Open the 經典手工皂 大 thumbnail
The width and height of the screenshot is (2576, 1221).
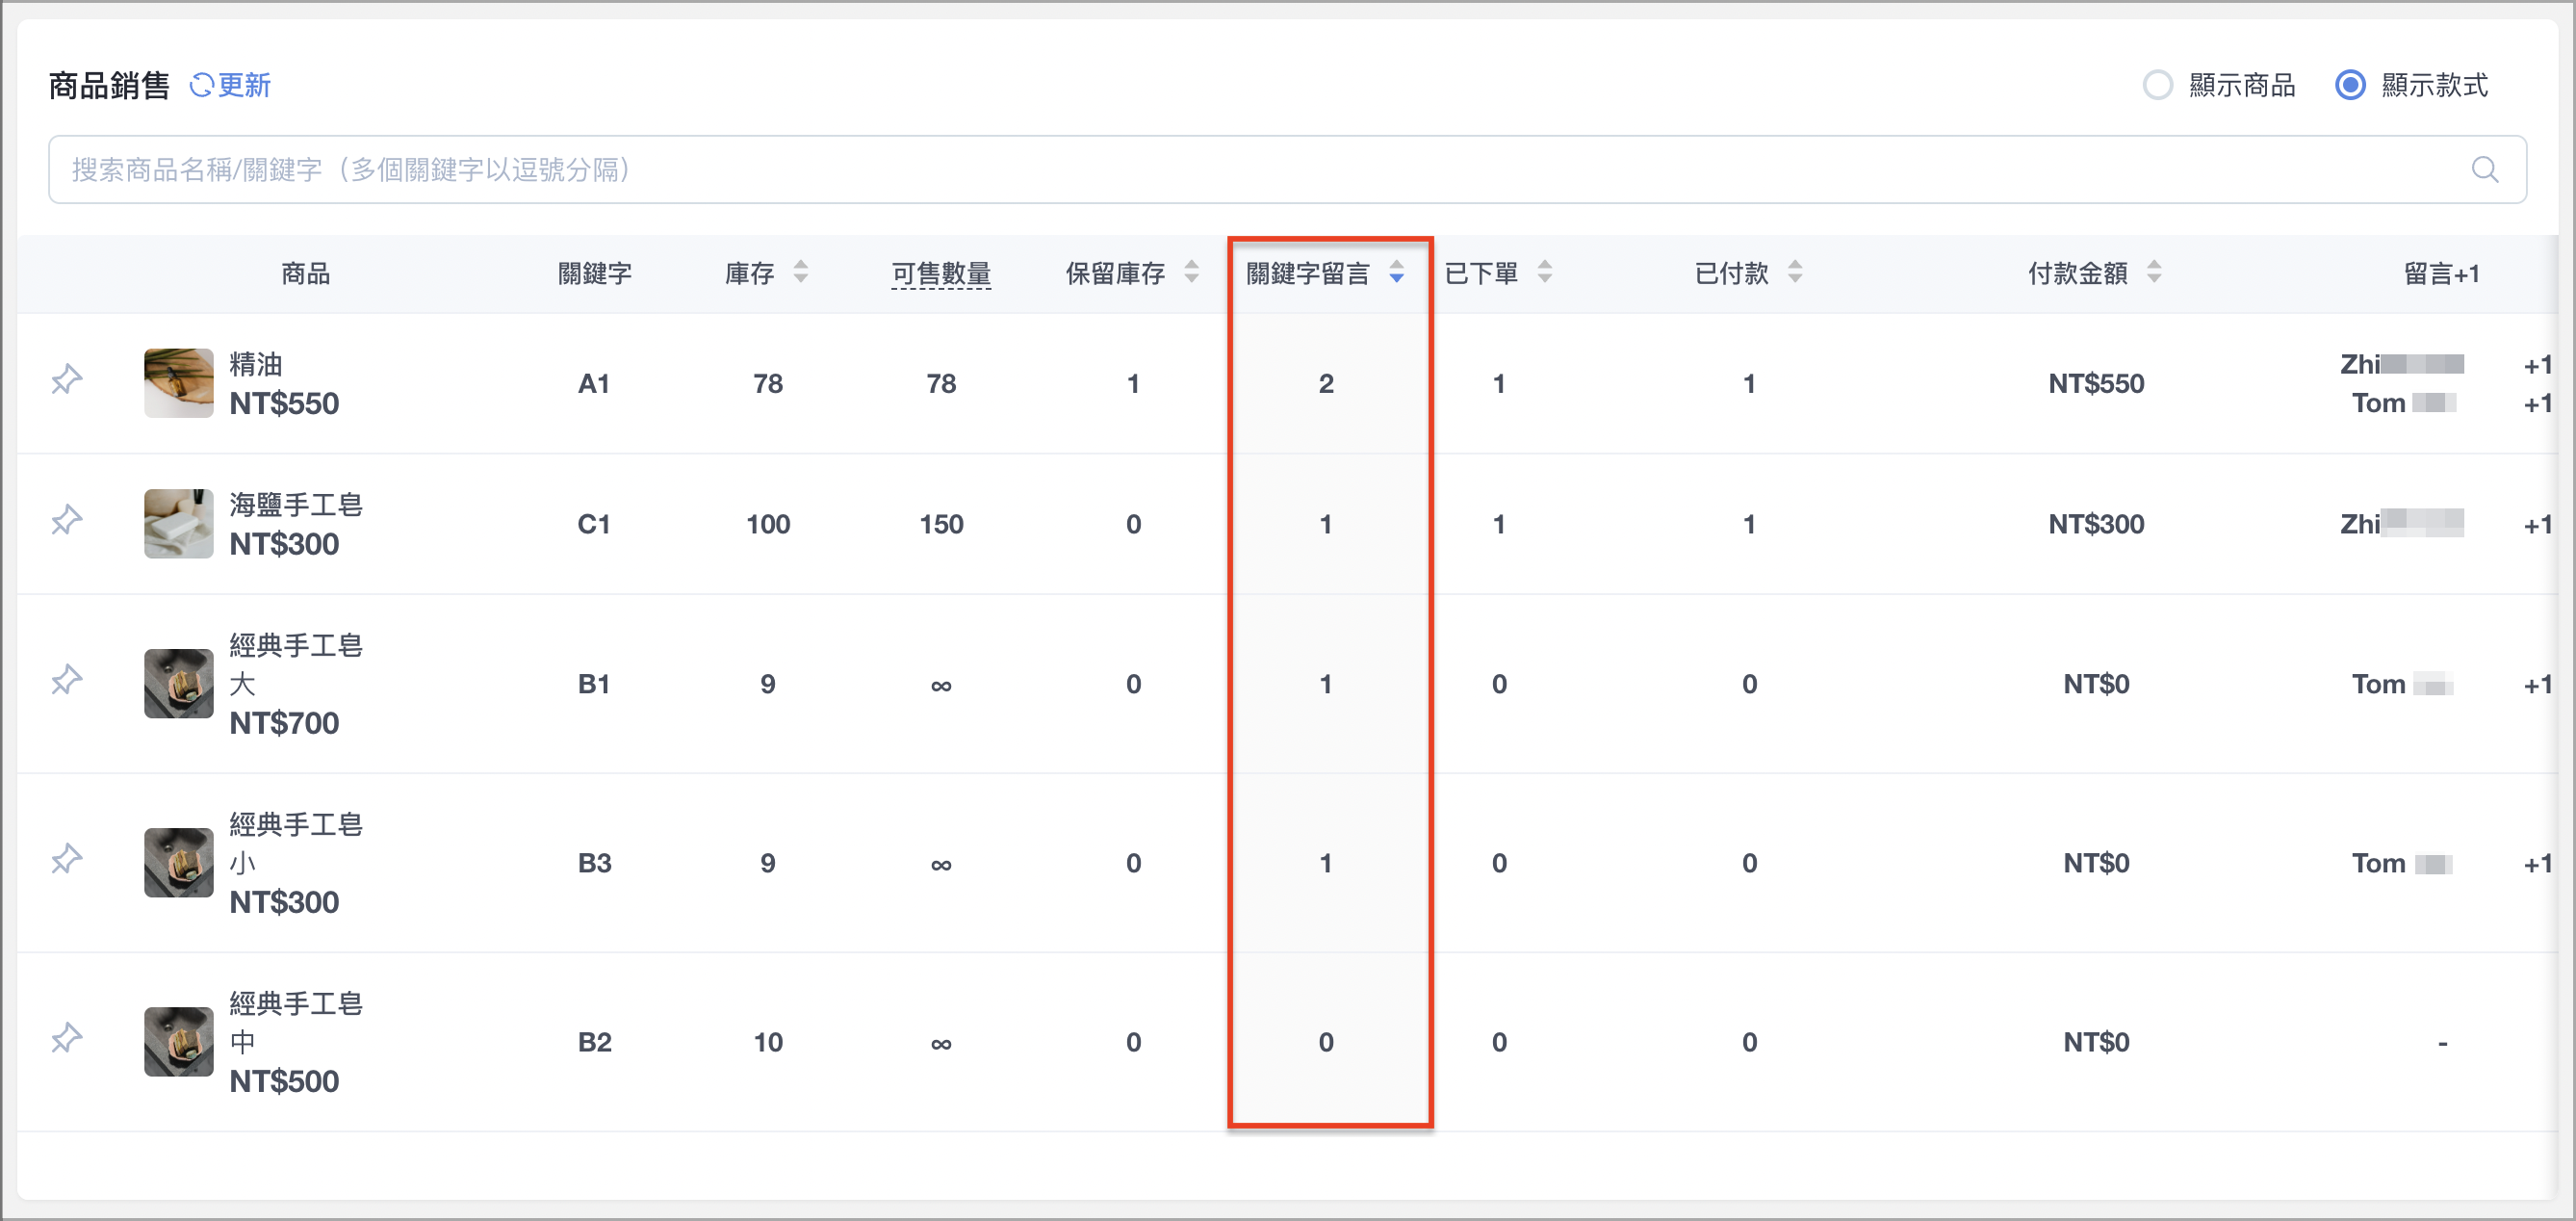(178, 683)
